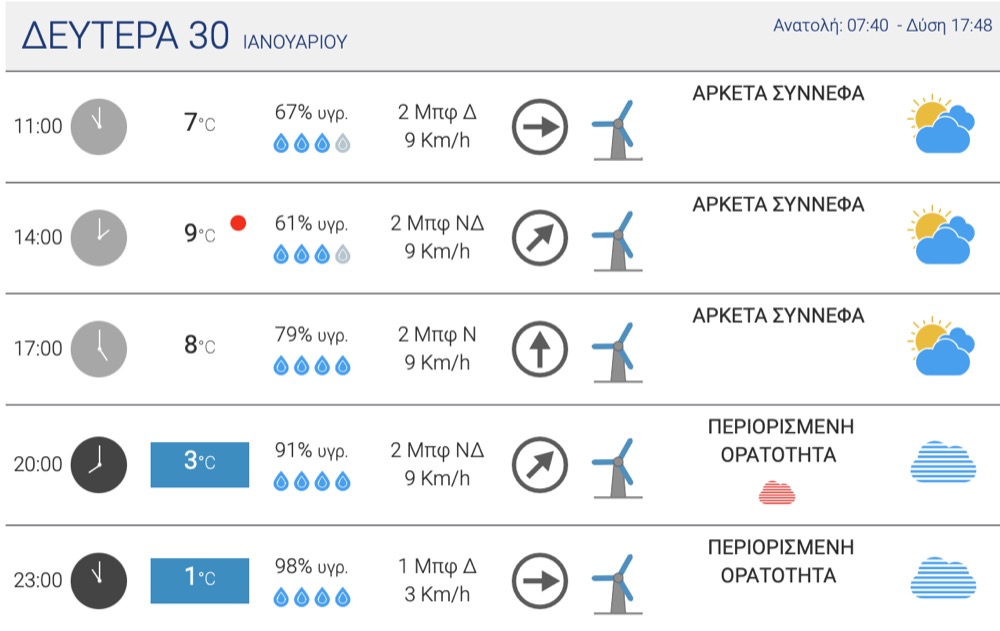The height and width of the screenshot is (631, 1000).
Task: Click the 20:00 dark clock icon
Action: [99, 464]
